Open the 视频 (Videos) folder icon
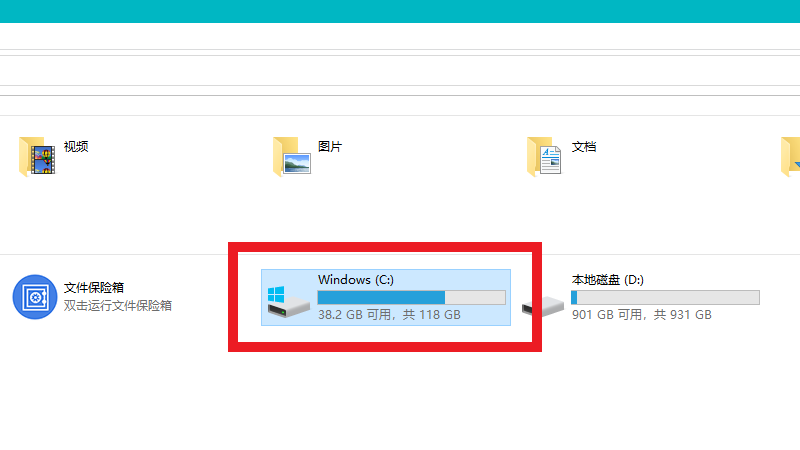 tap(36, 156)
